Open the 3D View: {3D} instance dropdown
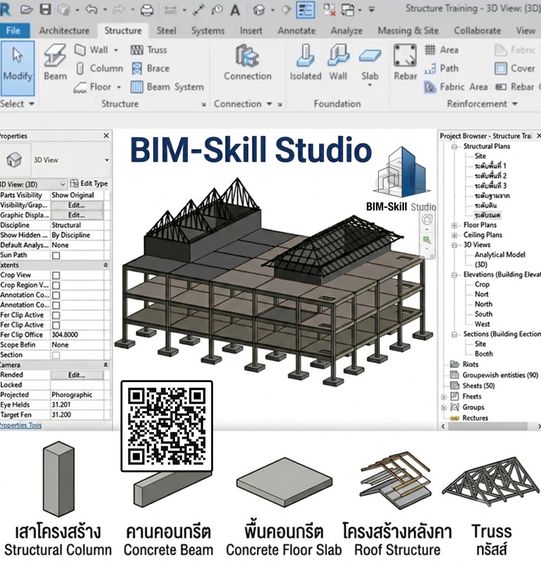 tap(62, 184)
